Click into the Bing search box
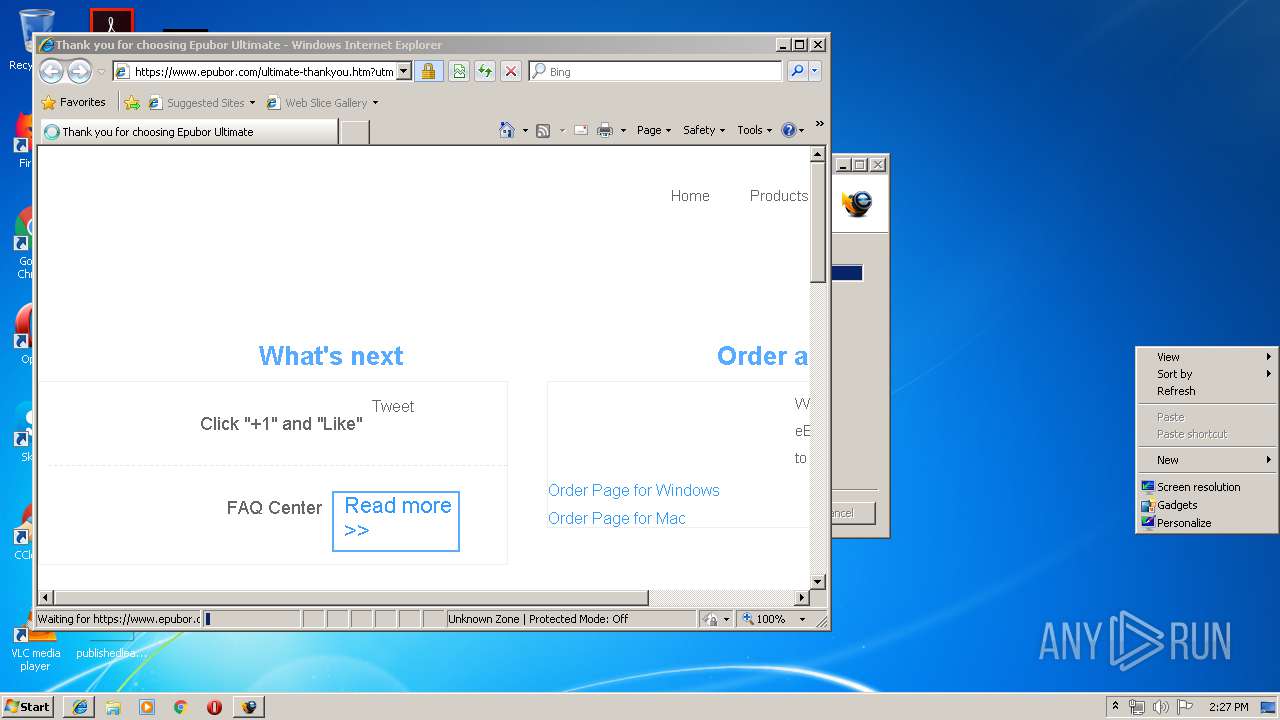The image size is (1280, 720). (656, 71)
